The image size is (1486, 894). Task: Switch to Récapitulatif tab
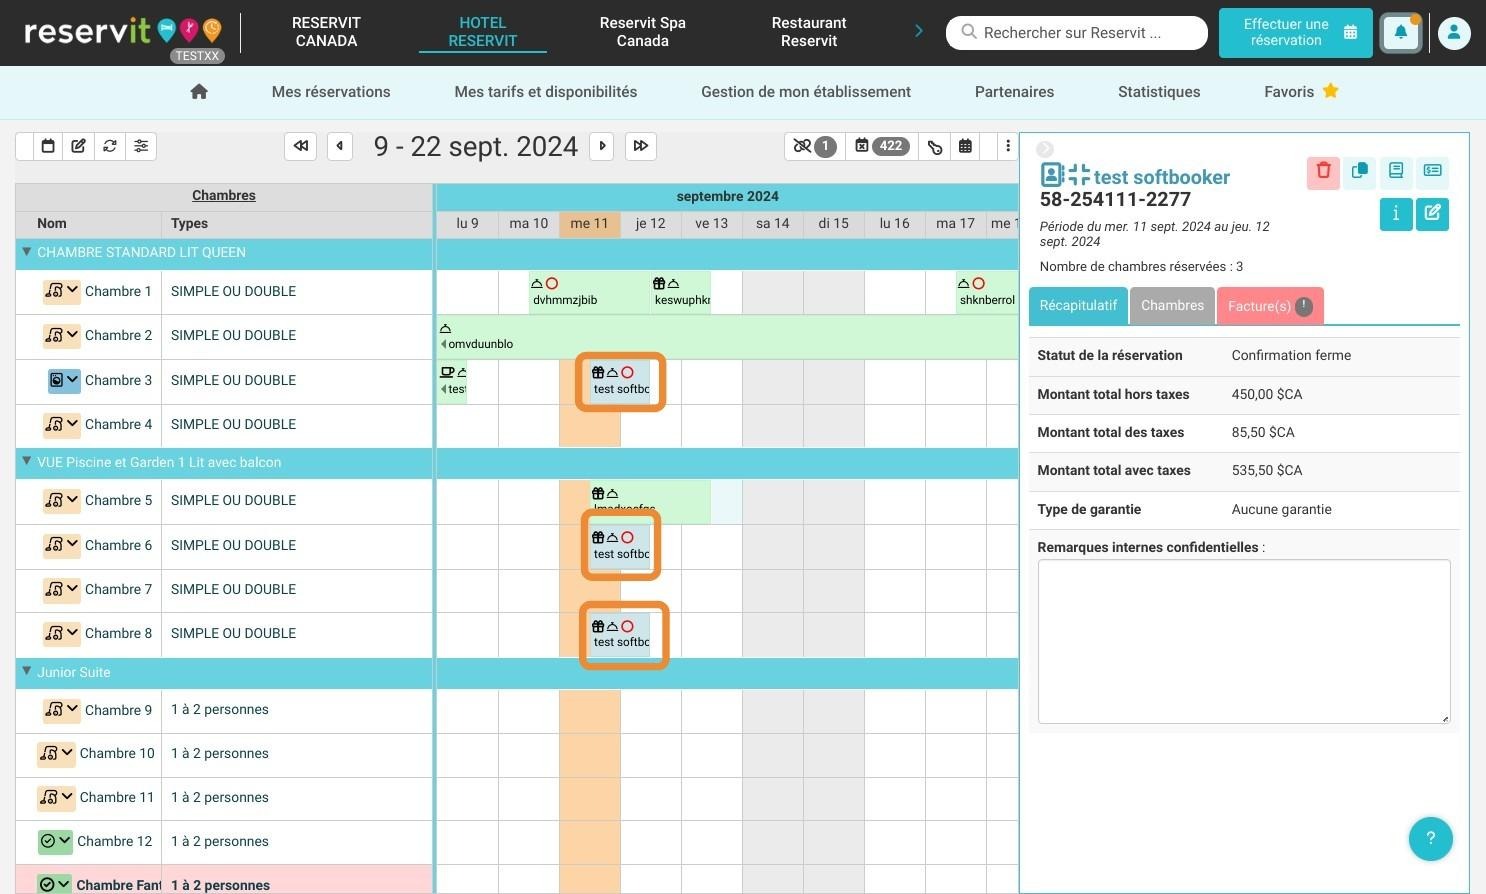click(x=1078, y=306)
